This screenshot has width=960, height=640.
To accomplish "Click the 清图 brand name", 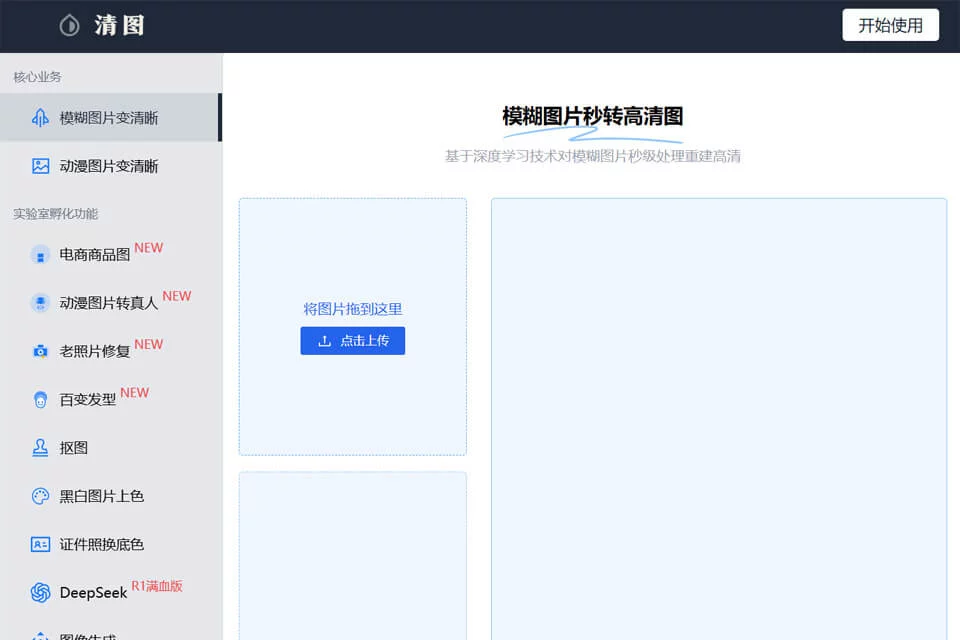I will (119, 26).
